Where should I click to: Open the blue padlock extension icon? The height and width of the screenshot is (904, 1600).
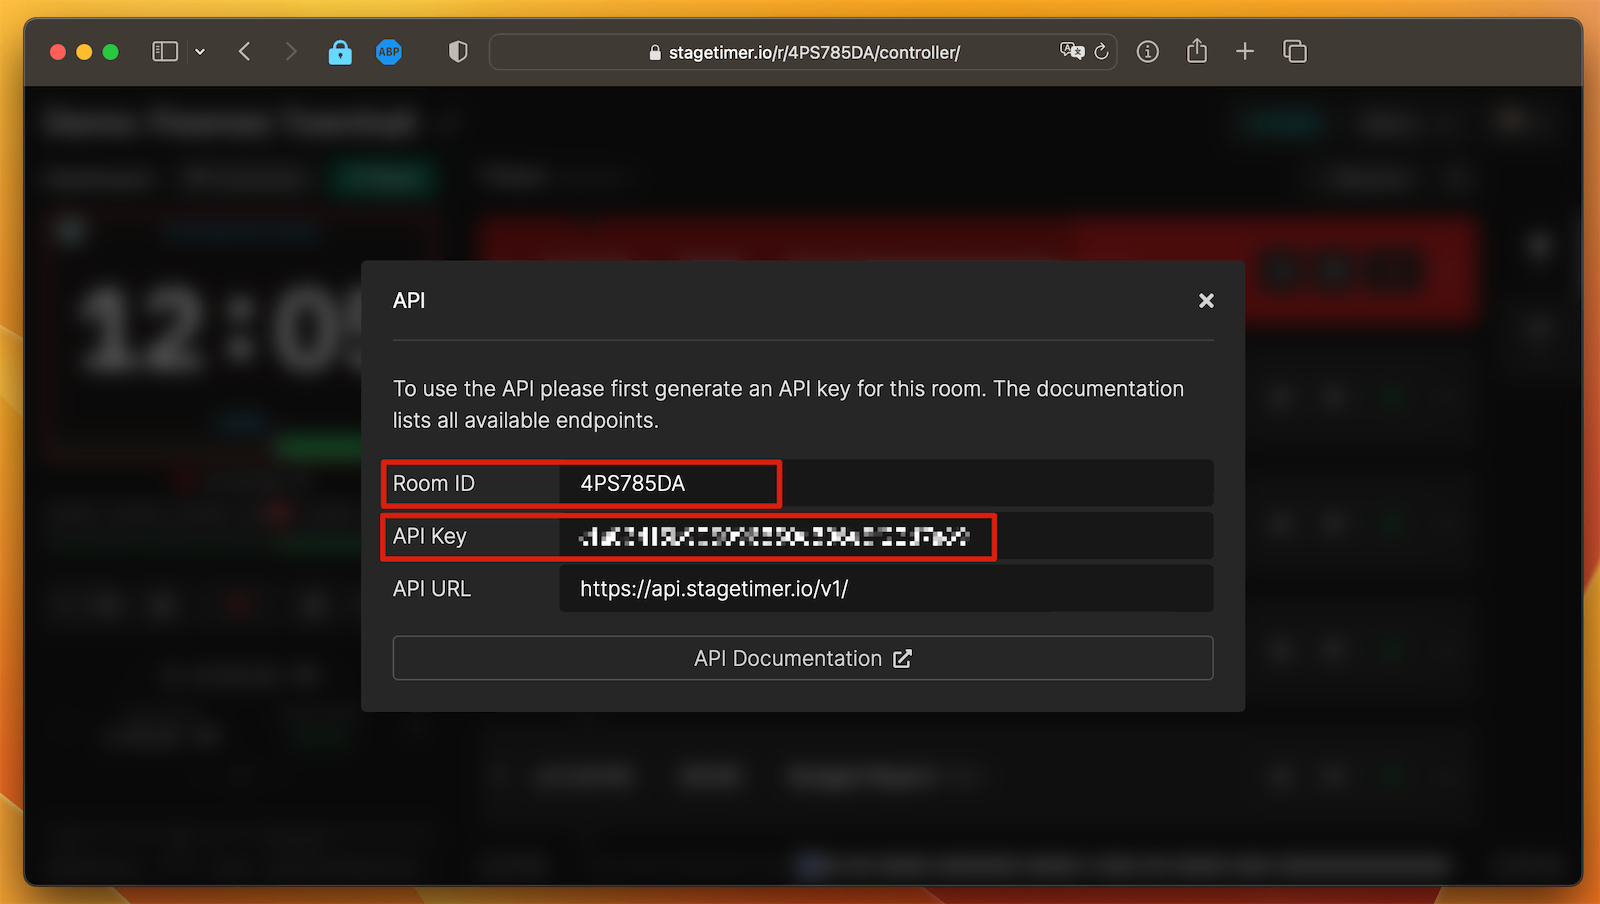click(340, 52)
